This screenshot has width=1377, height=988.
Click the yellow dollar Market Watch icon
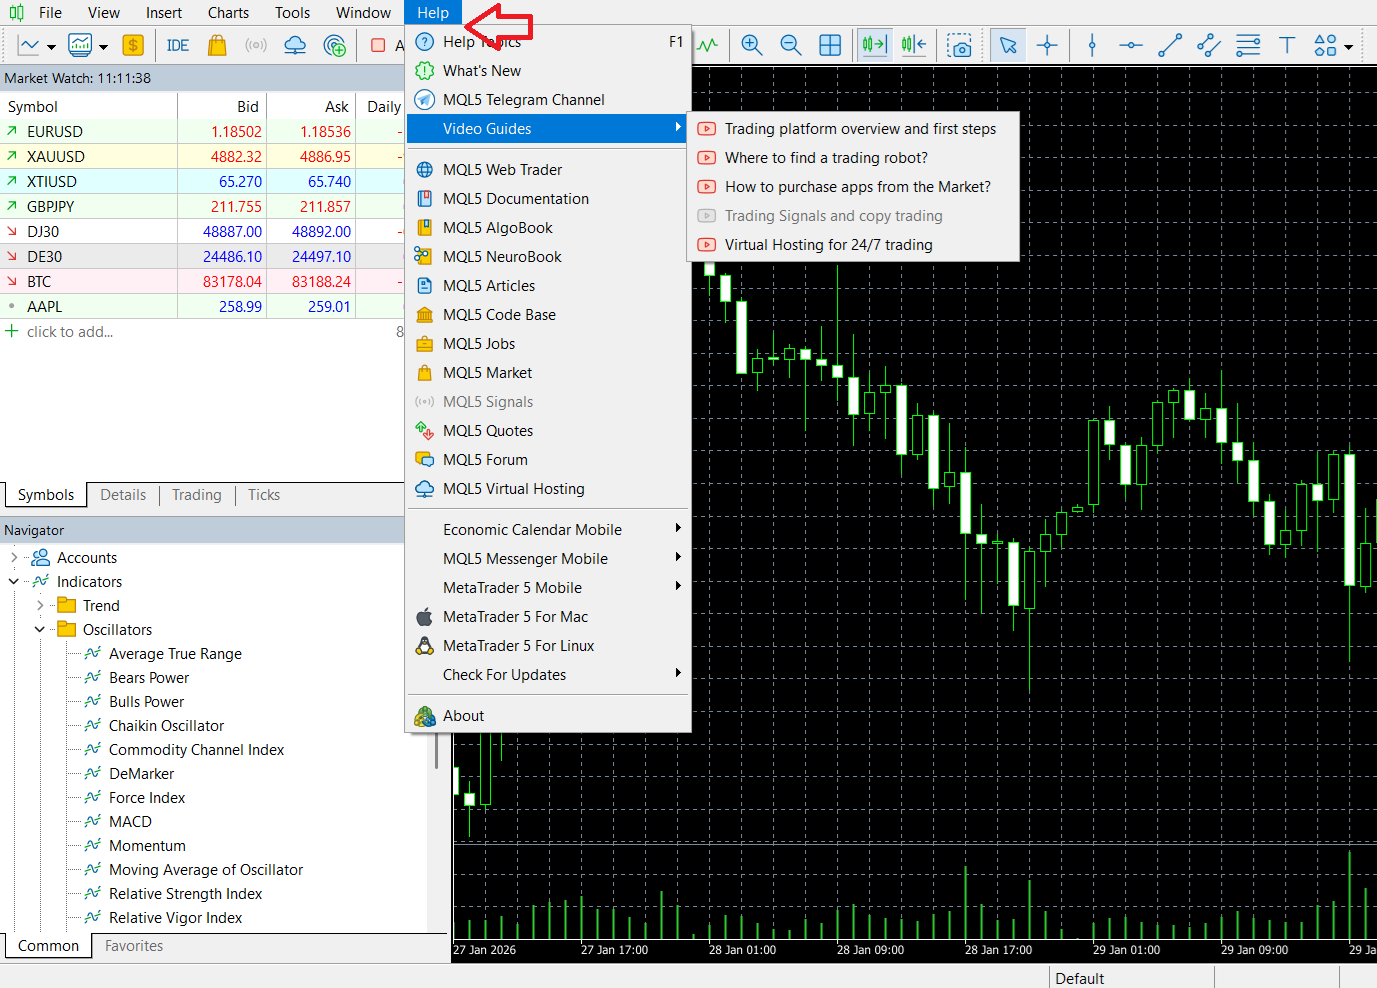133,45
